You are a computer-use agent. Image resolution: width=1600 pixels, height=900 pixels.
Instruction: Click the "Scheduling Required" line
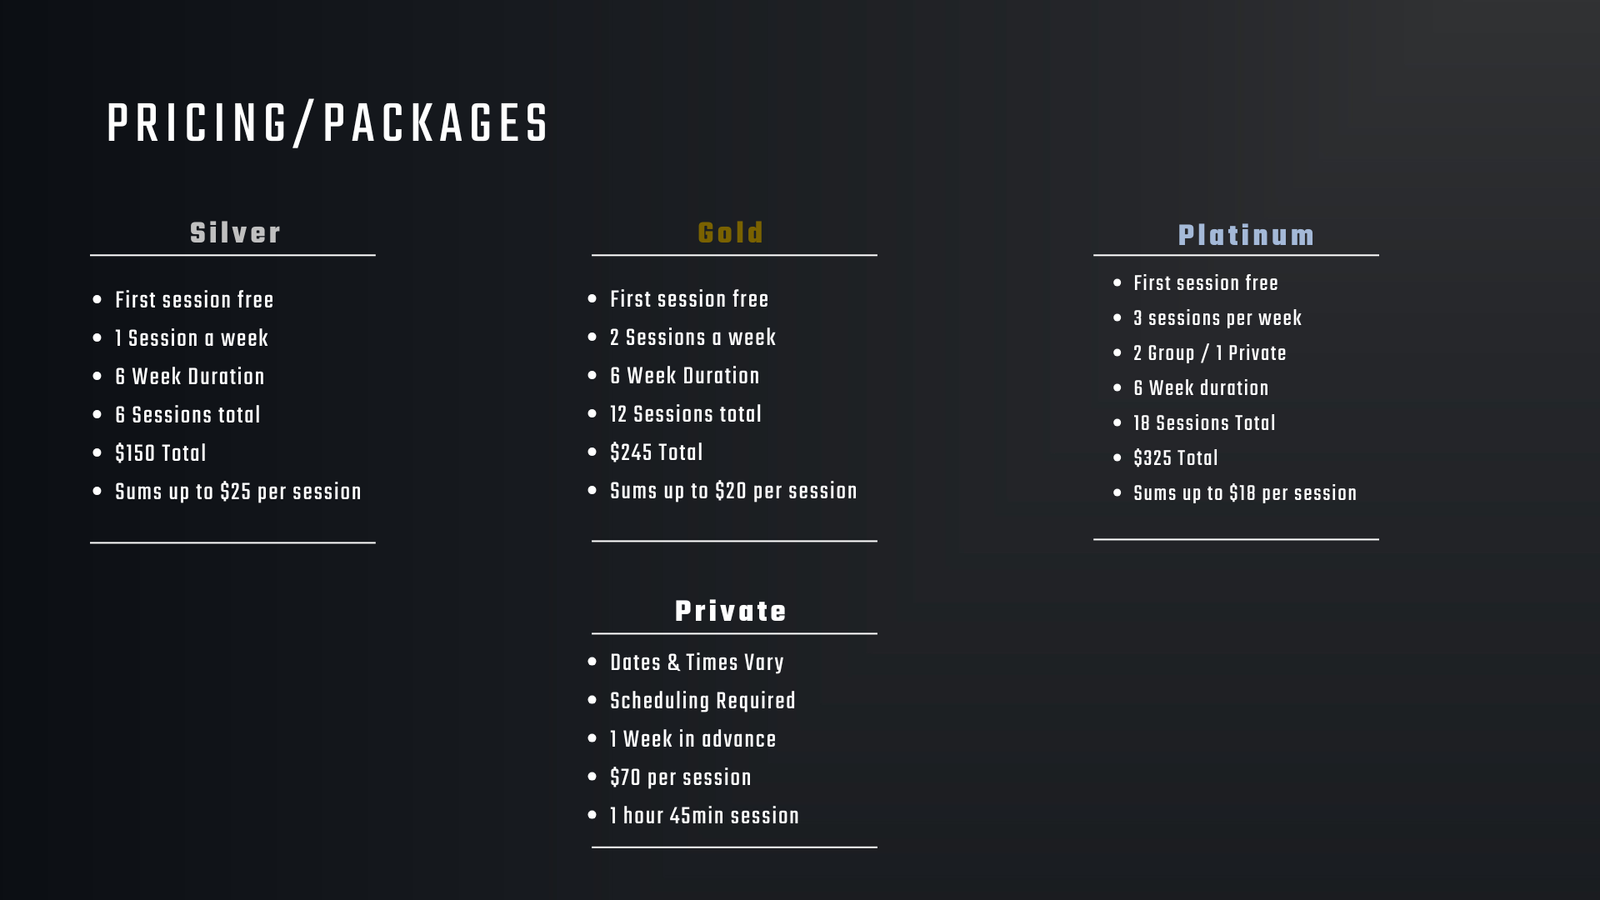pyautogui.click(x=702, y=701)
